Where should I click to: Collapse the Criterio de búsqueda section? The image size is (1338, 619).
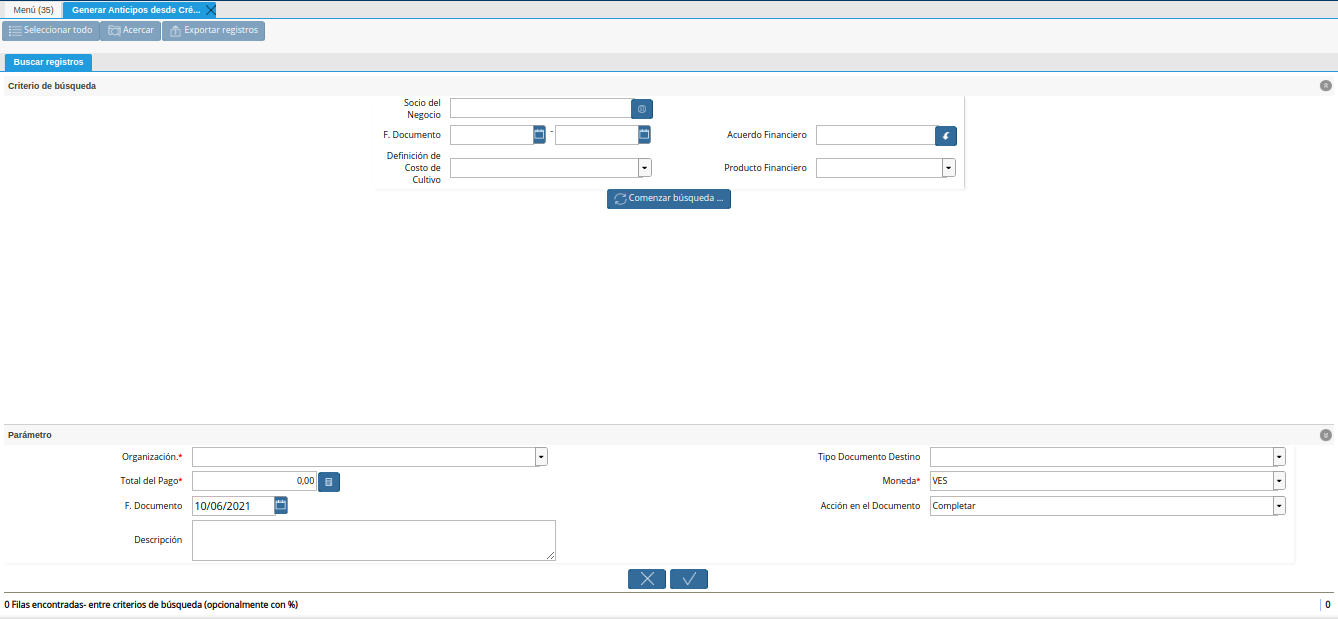click(1326, 86)
